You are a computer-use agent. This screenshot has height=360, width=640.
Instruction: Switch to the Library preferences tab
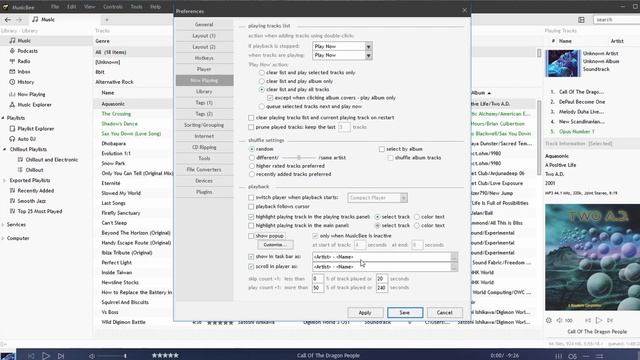(204, 91)
